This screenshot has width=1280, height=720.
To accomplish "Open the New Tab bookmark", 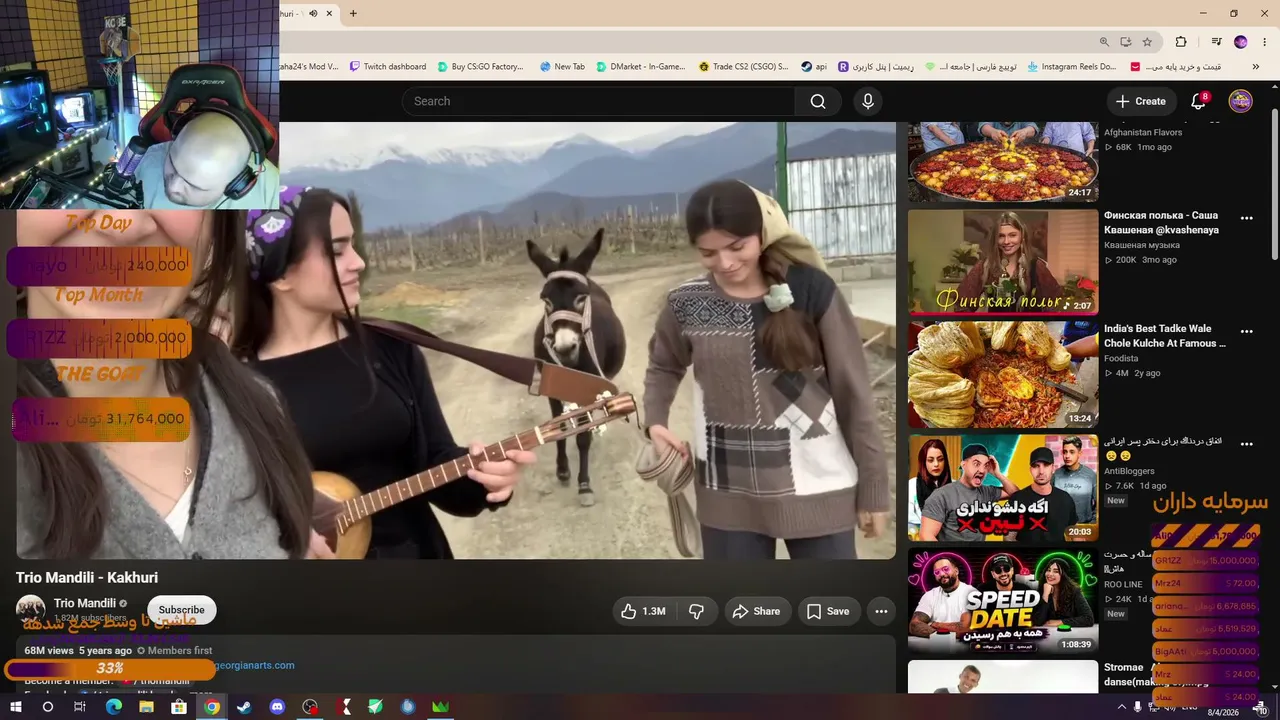I will click(x=562, y=67).
